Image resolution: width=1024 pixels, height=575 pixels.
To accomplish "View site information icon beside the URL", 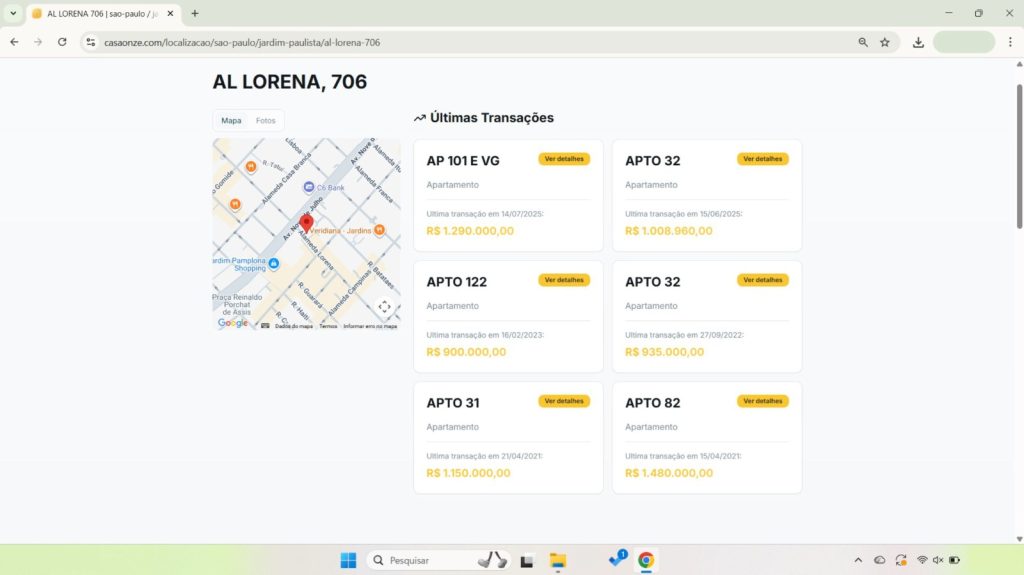I will (90, 42).
